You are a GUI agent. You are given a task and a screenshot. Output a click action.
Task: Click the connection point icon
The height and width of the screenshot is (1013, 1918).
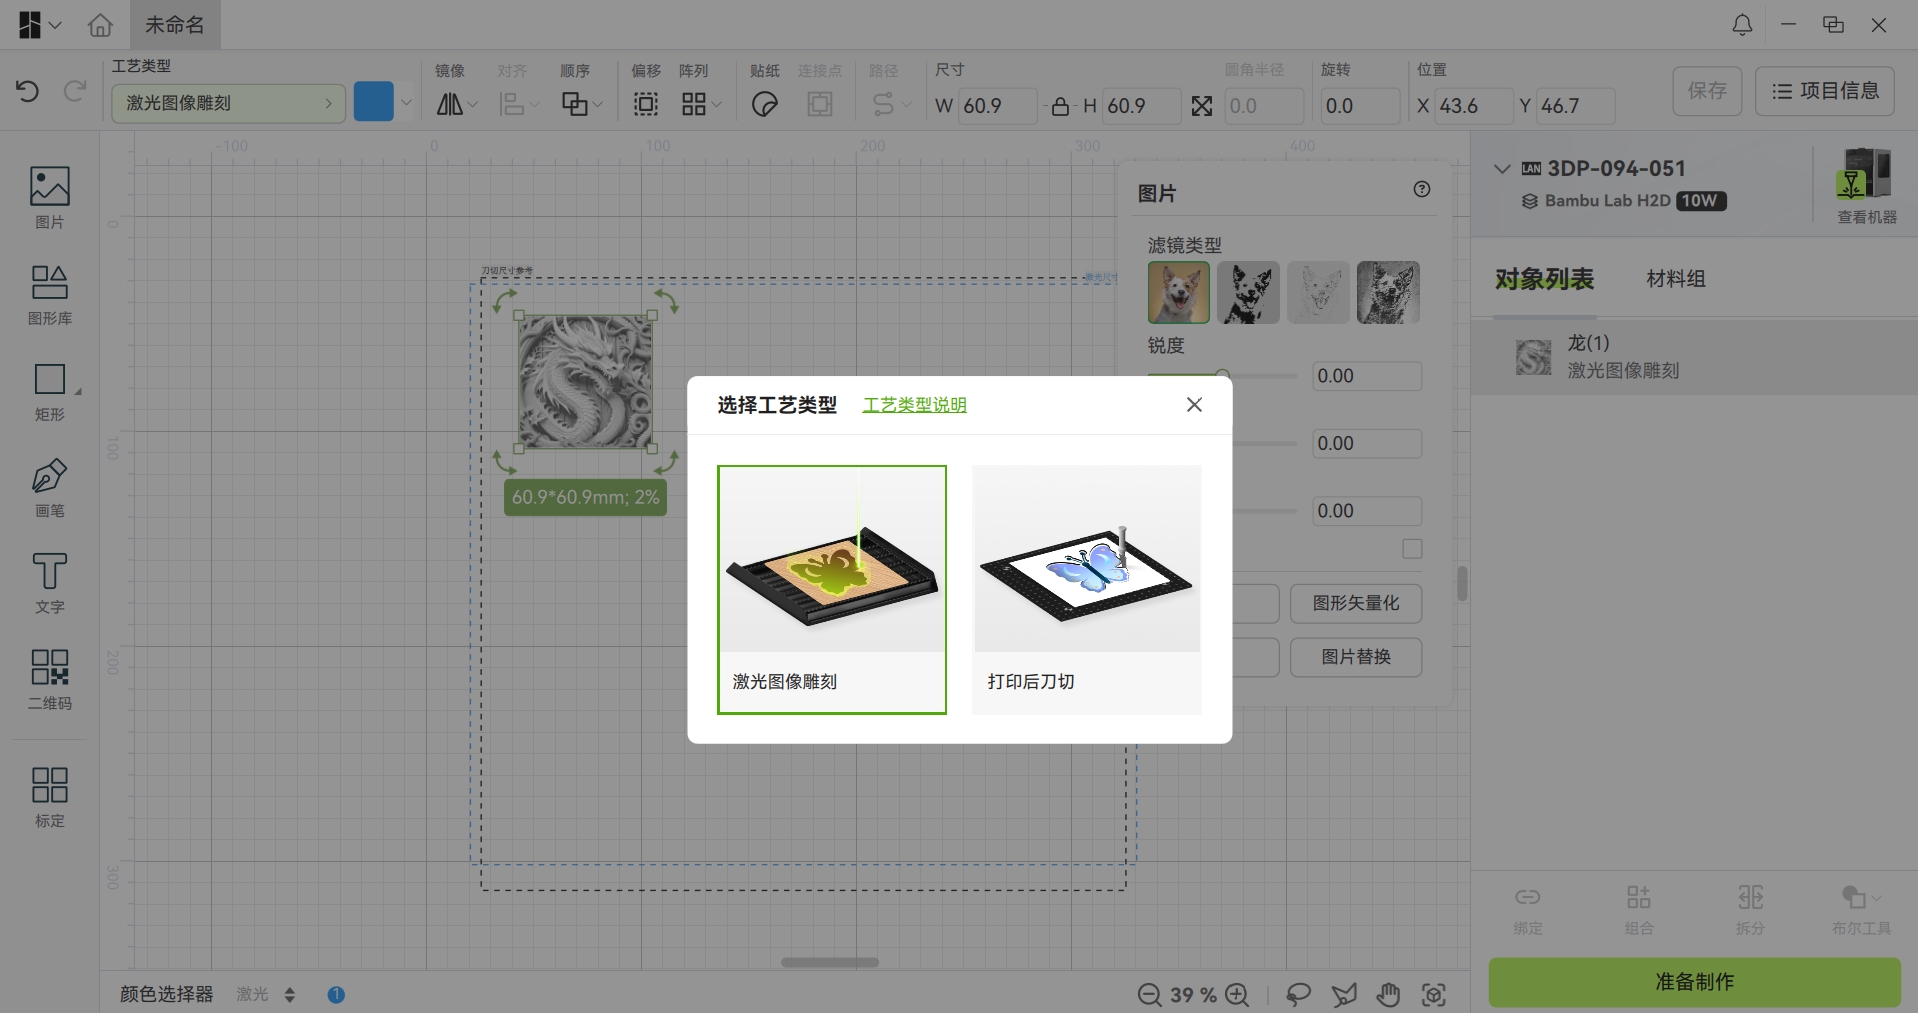pyautogui.click(x=820, y=104)
